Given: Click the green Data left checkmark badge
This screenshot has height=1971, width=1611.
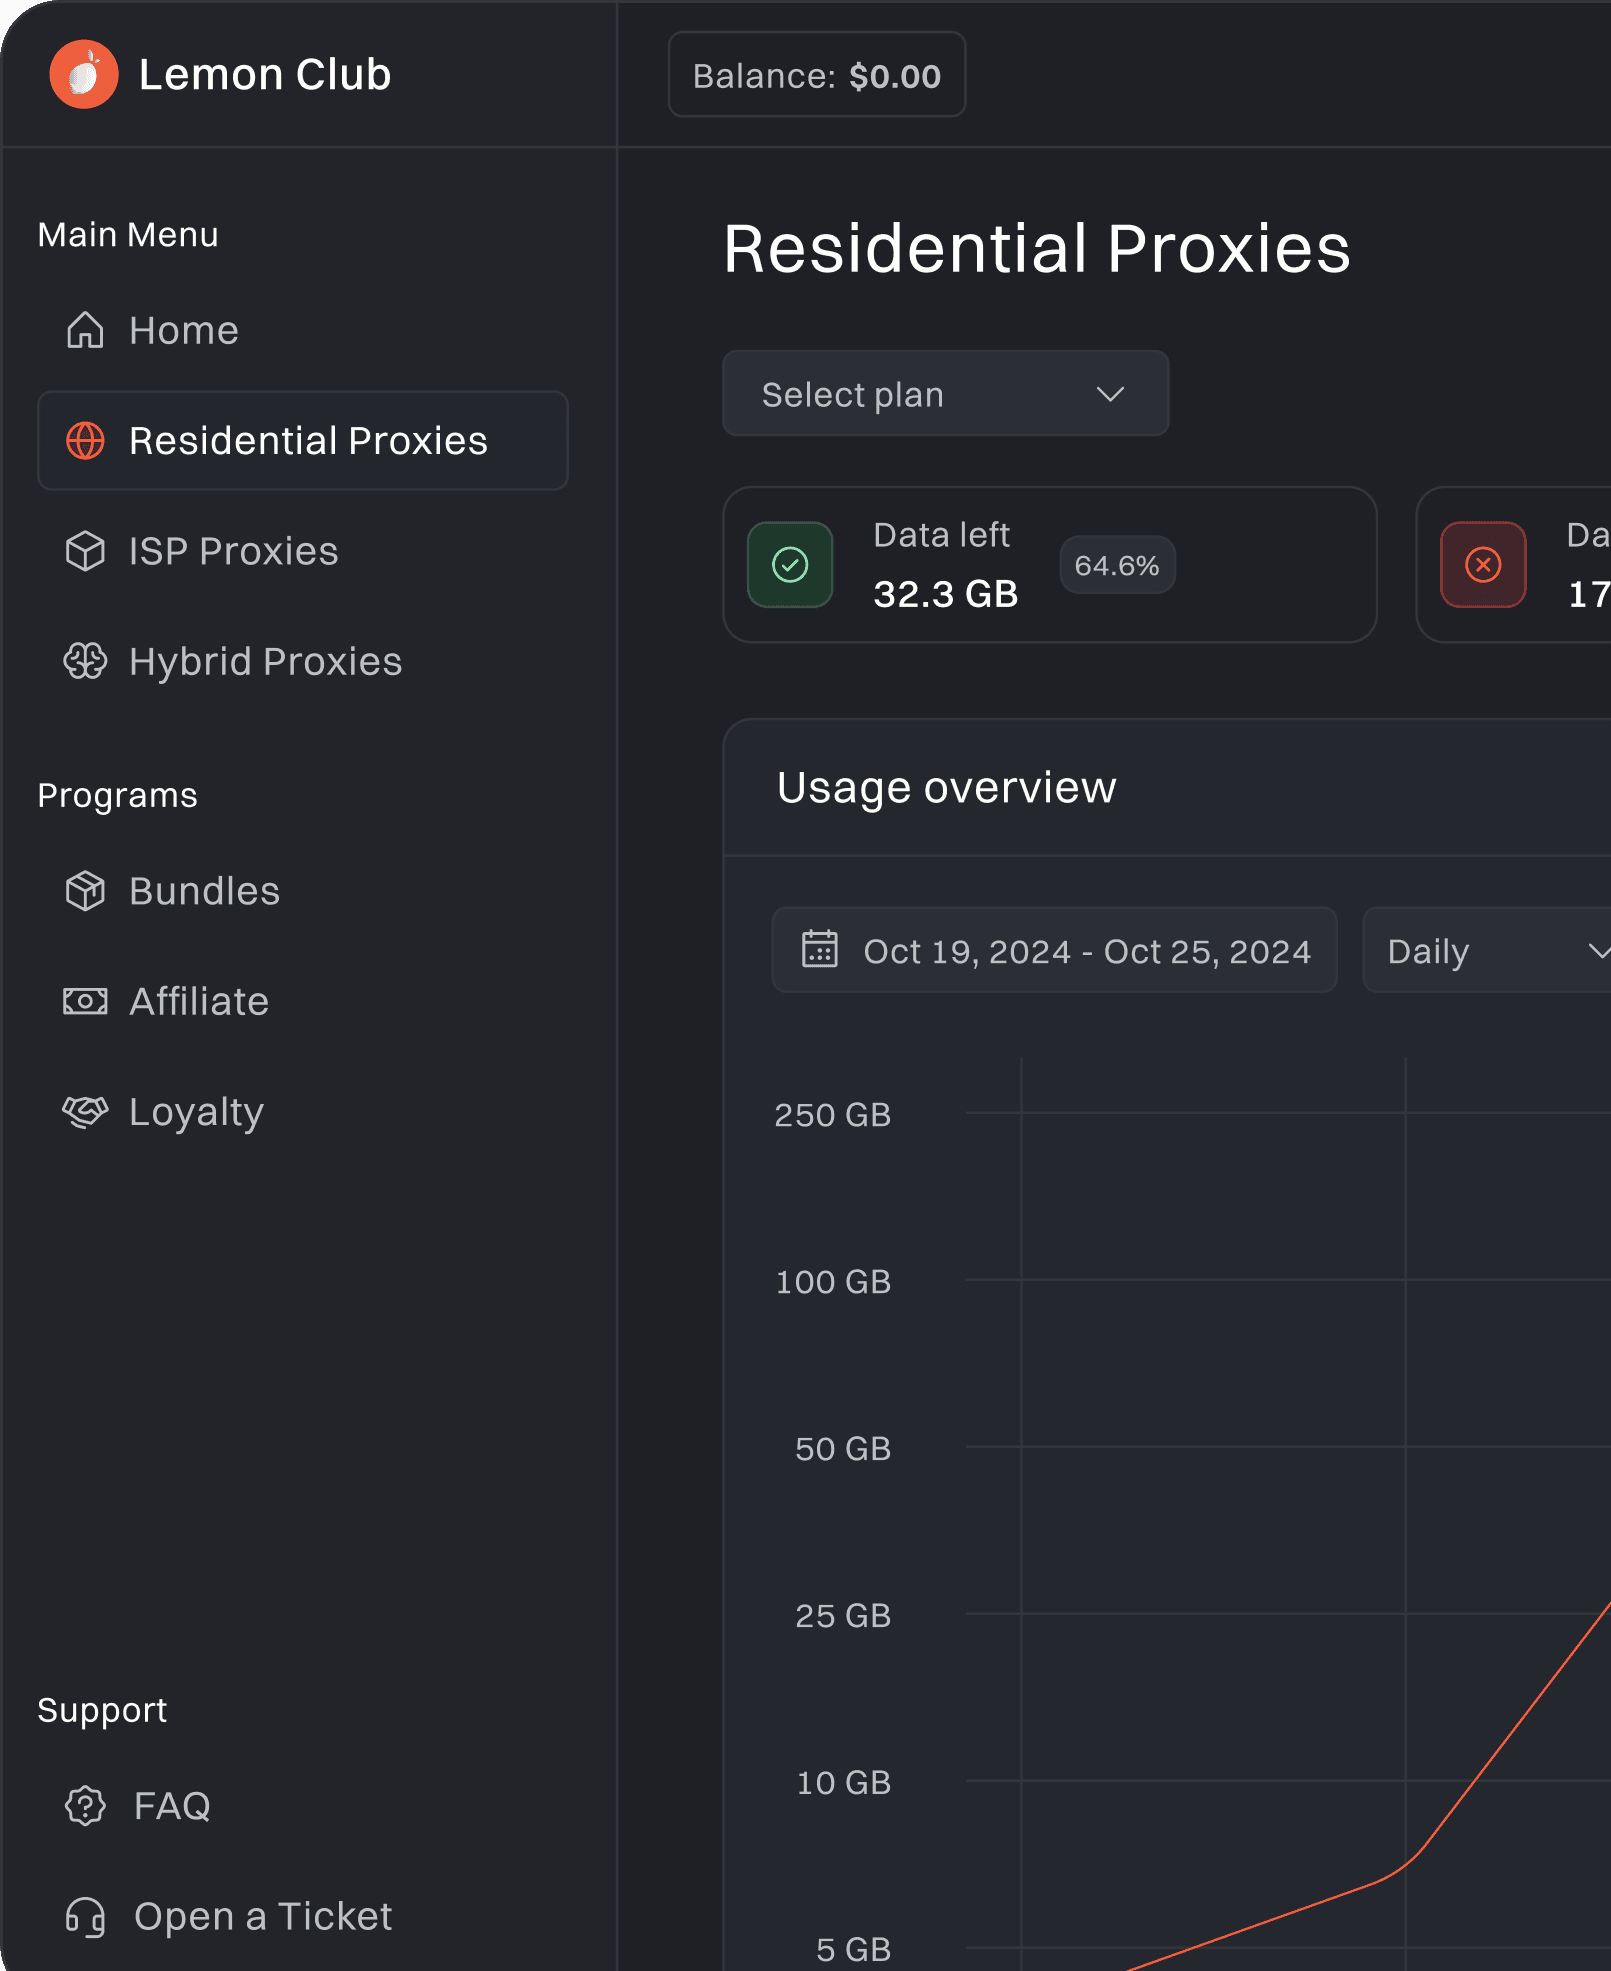Looking at the screenshot, I should [x=790, y=565].
